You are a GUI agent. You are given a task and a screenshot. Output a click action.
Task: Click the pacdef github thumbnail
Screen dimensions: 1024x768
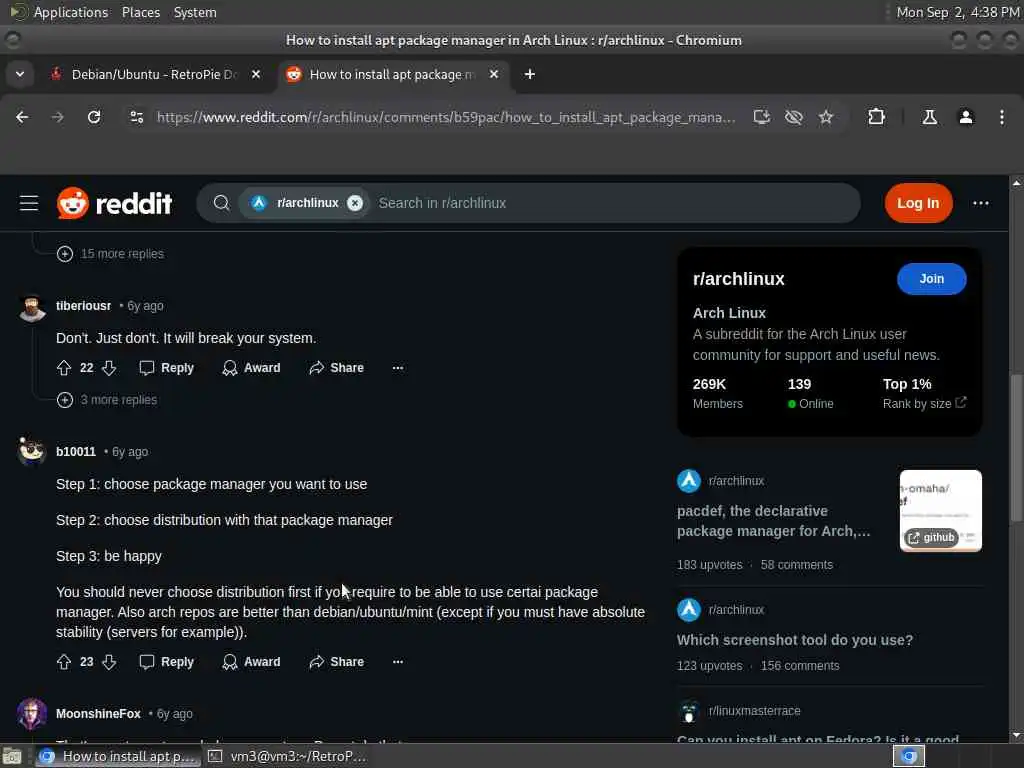click(x=940, y=511)
